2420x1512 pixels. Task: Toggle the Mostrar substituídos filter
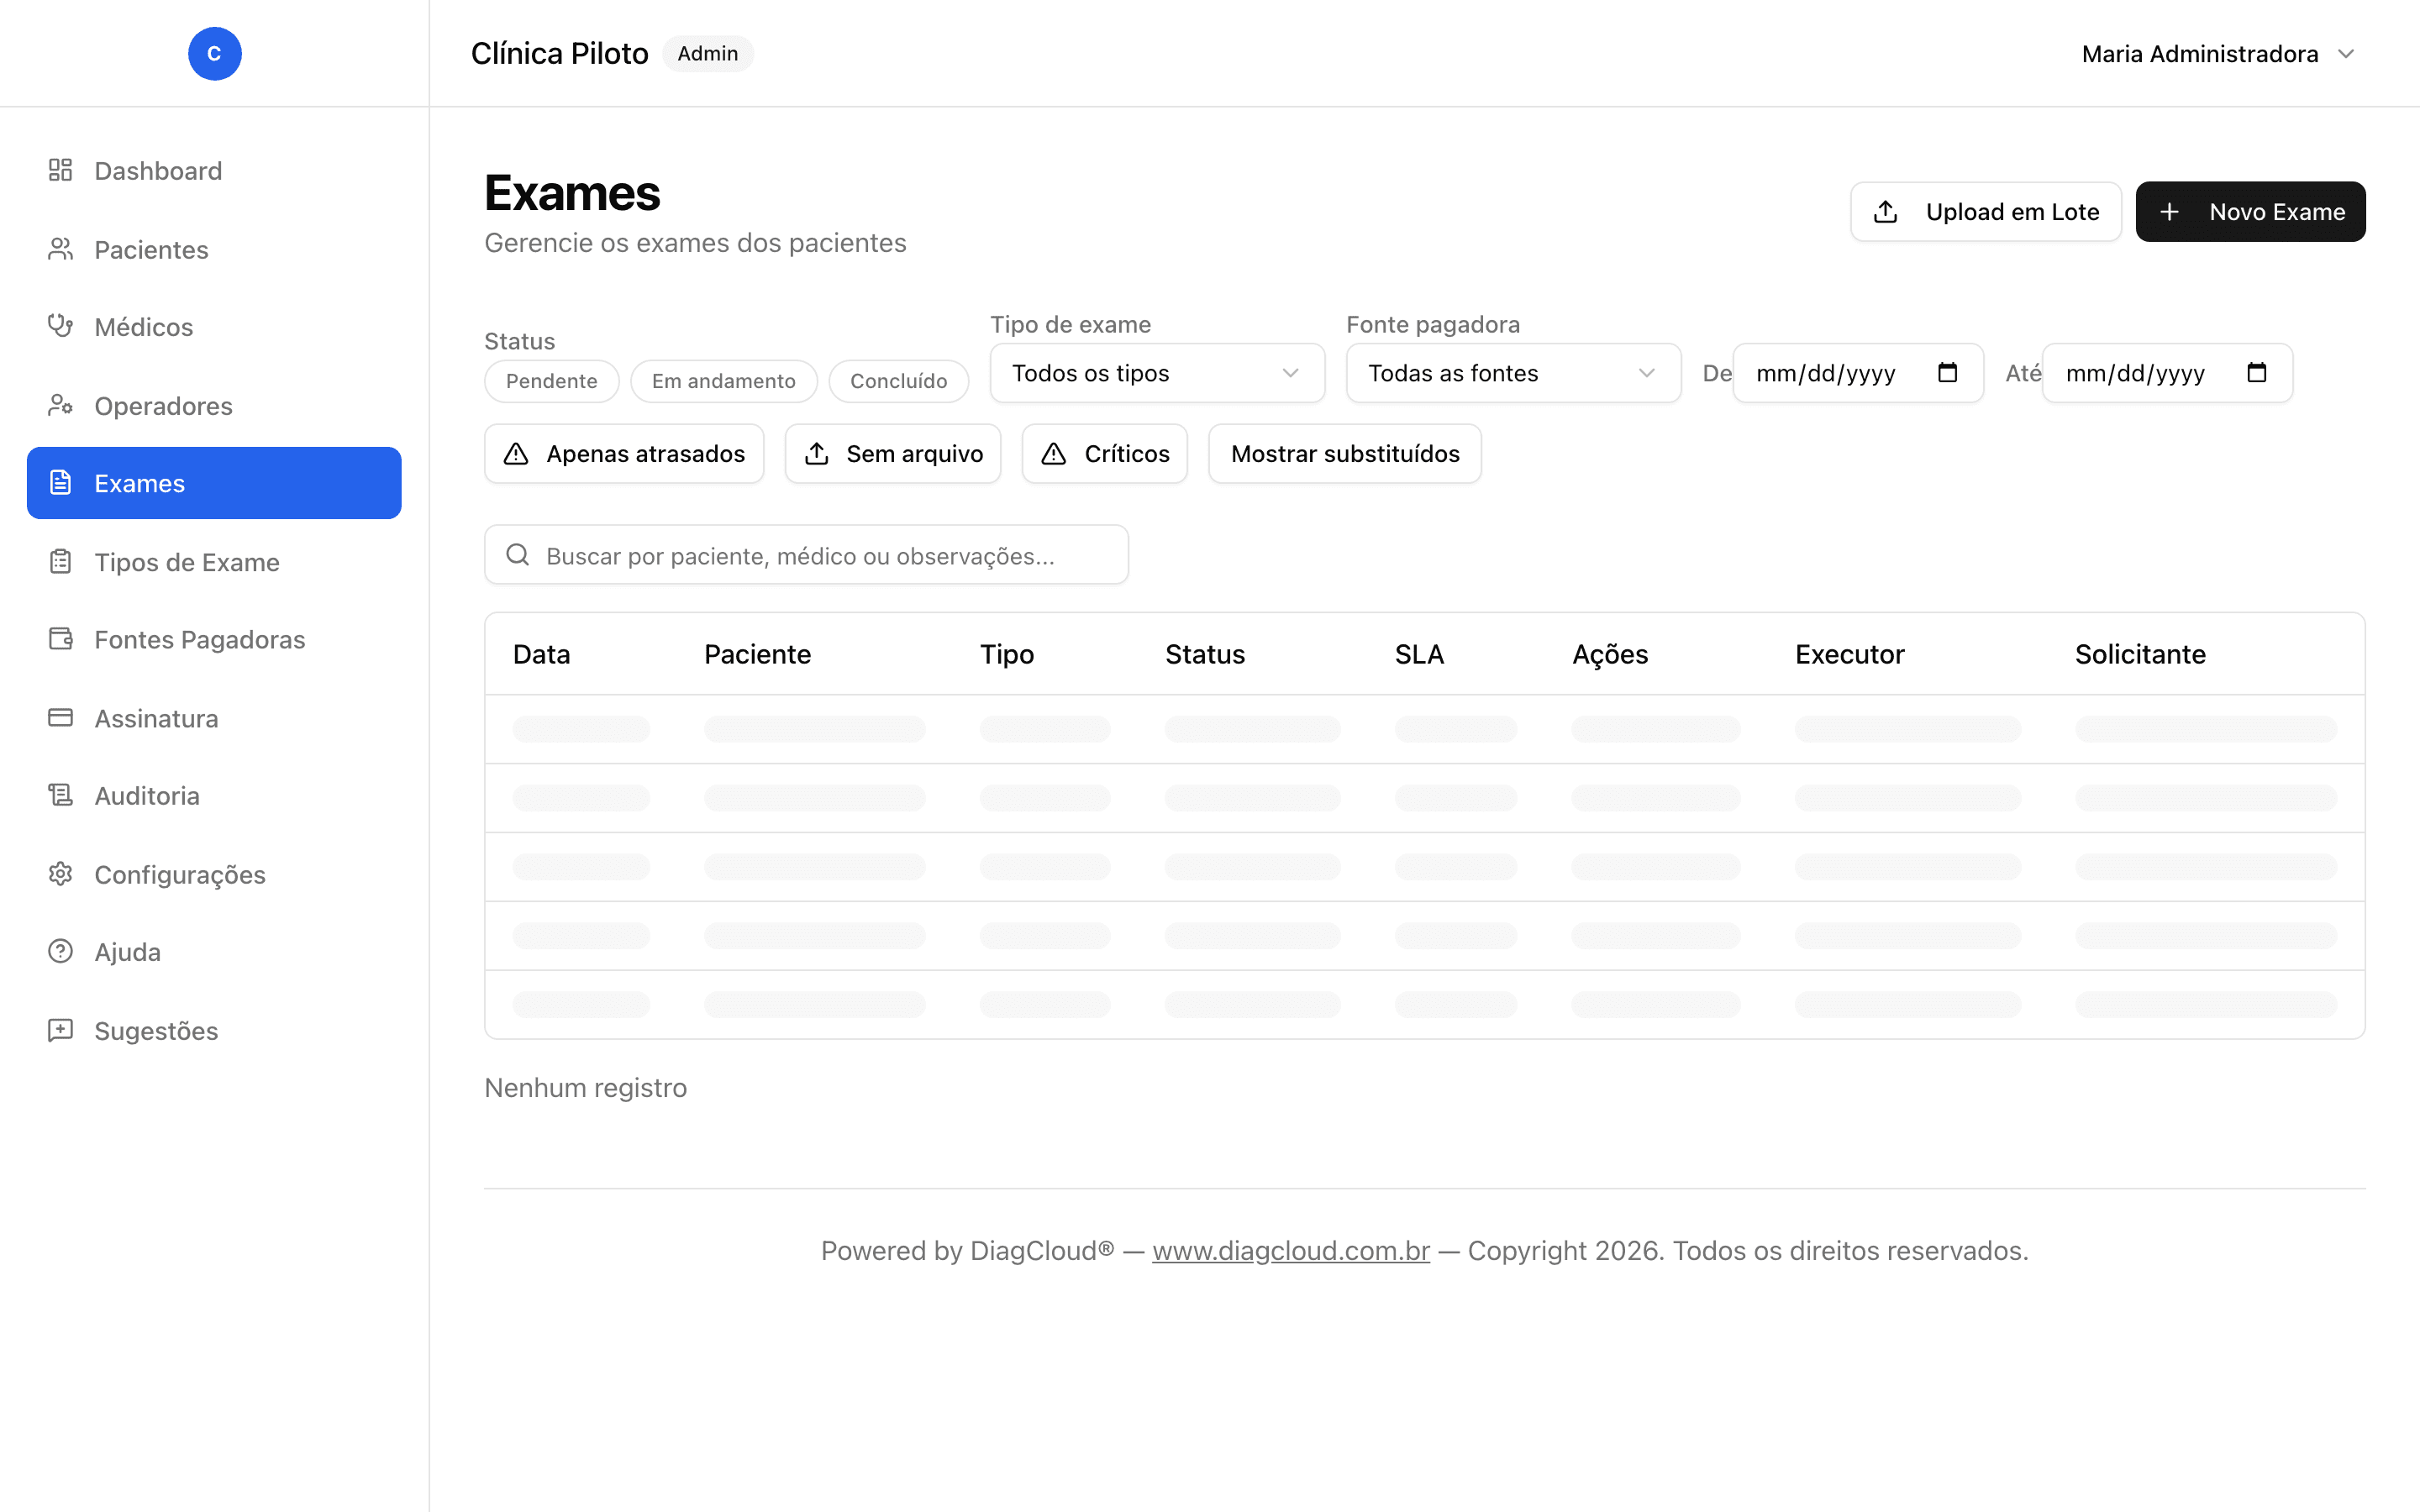[1344, 454]
